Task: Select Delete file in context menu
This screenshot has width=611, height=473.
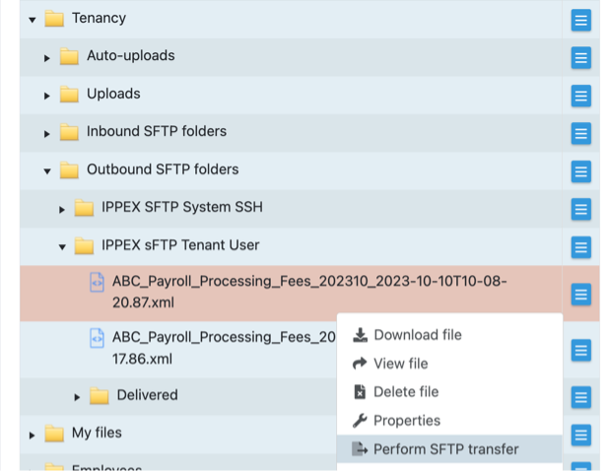Action: point(405,392)
